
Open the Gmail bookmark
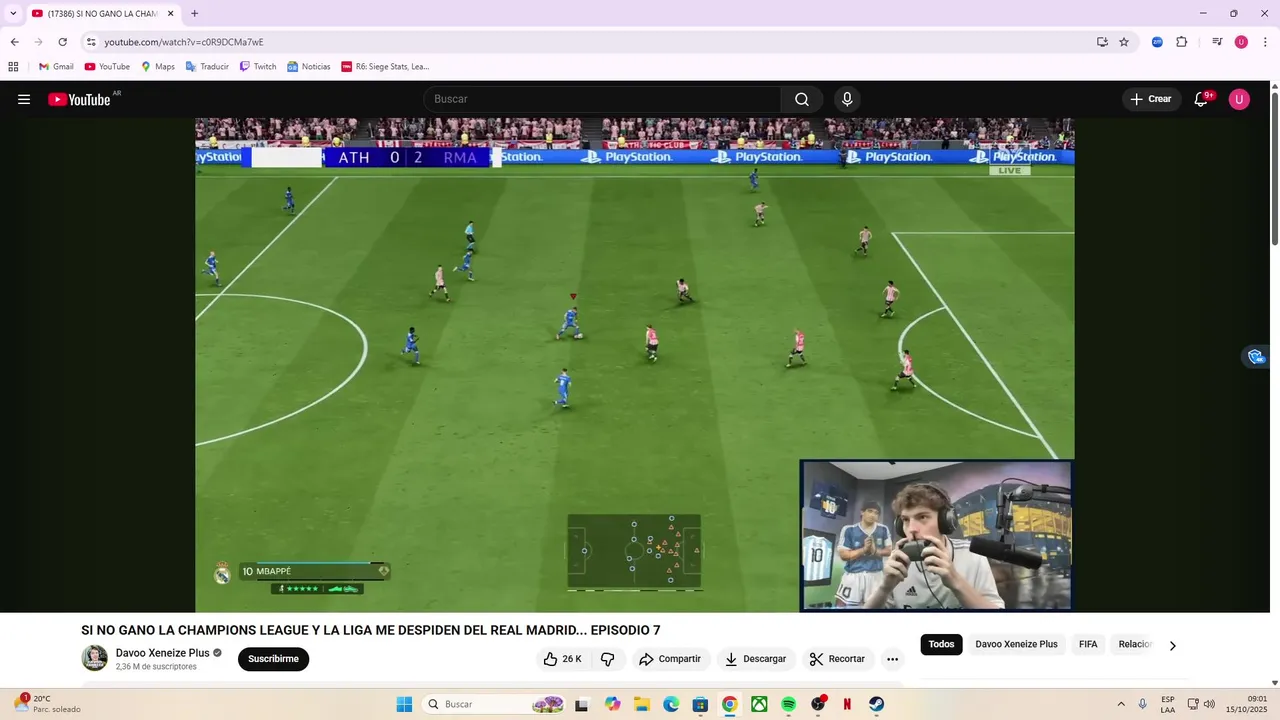coord(56,67)
